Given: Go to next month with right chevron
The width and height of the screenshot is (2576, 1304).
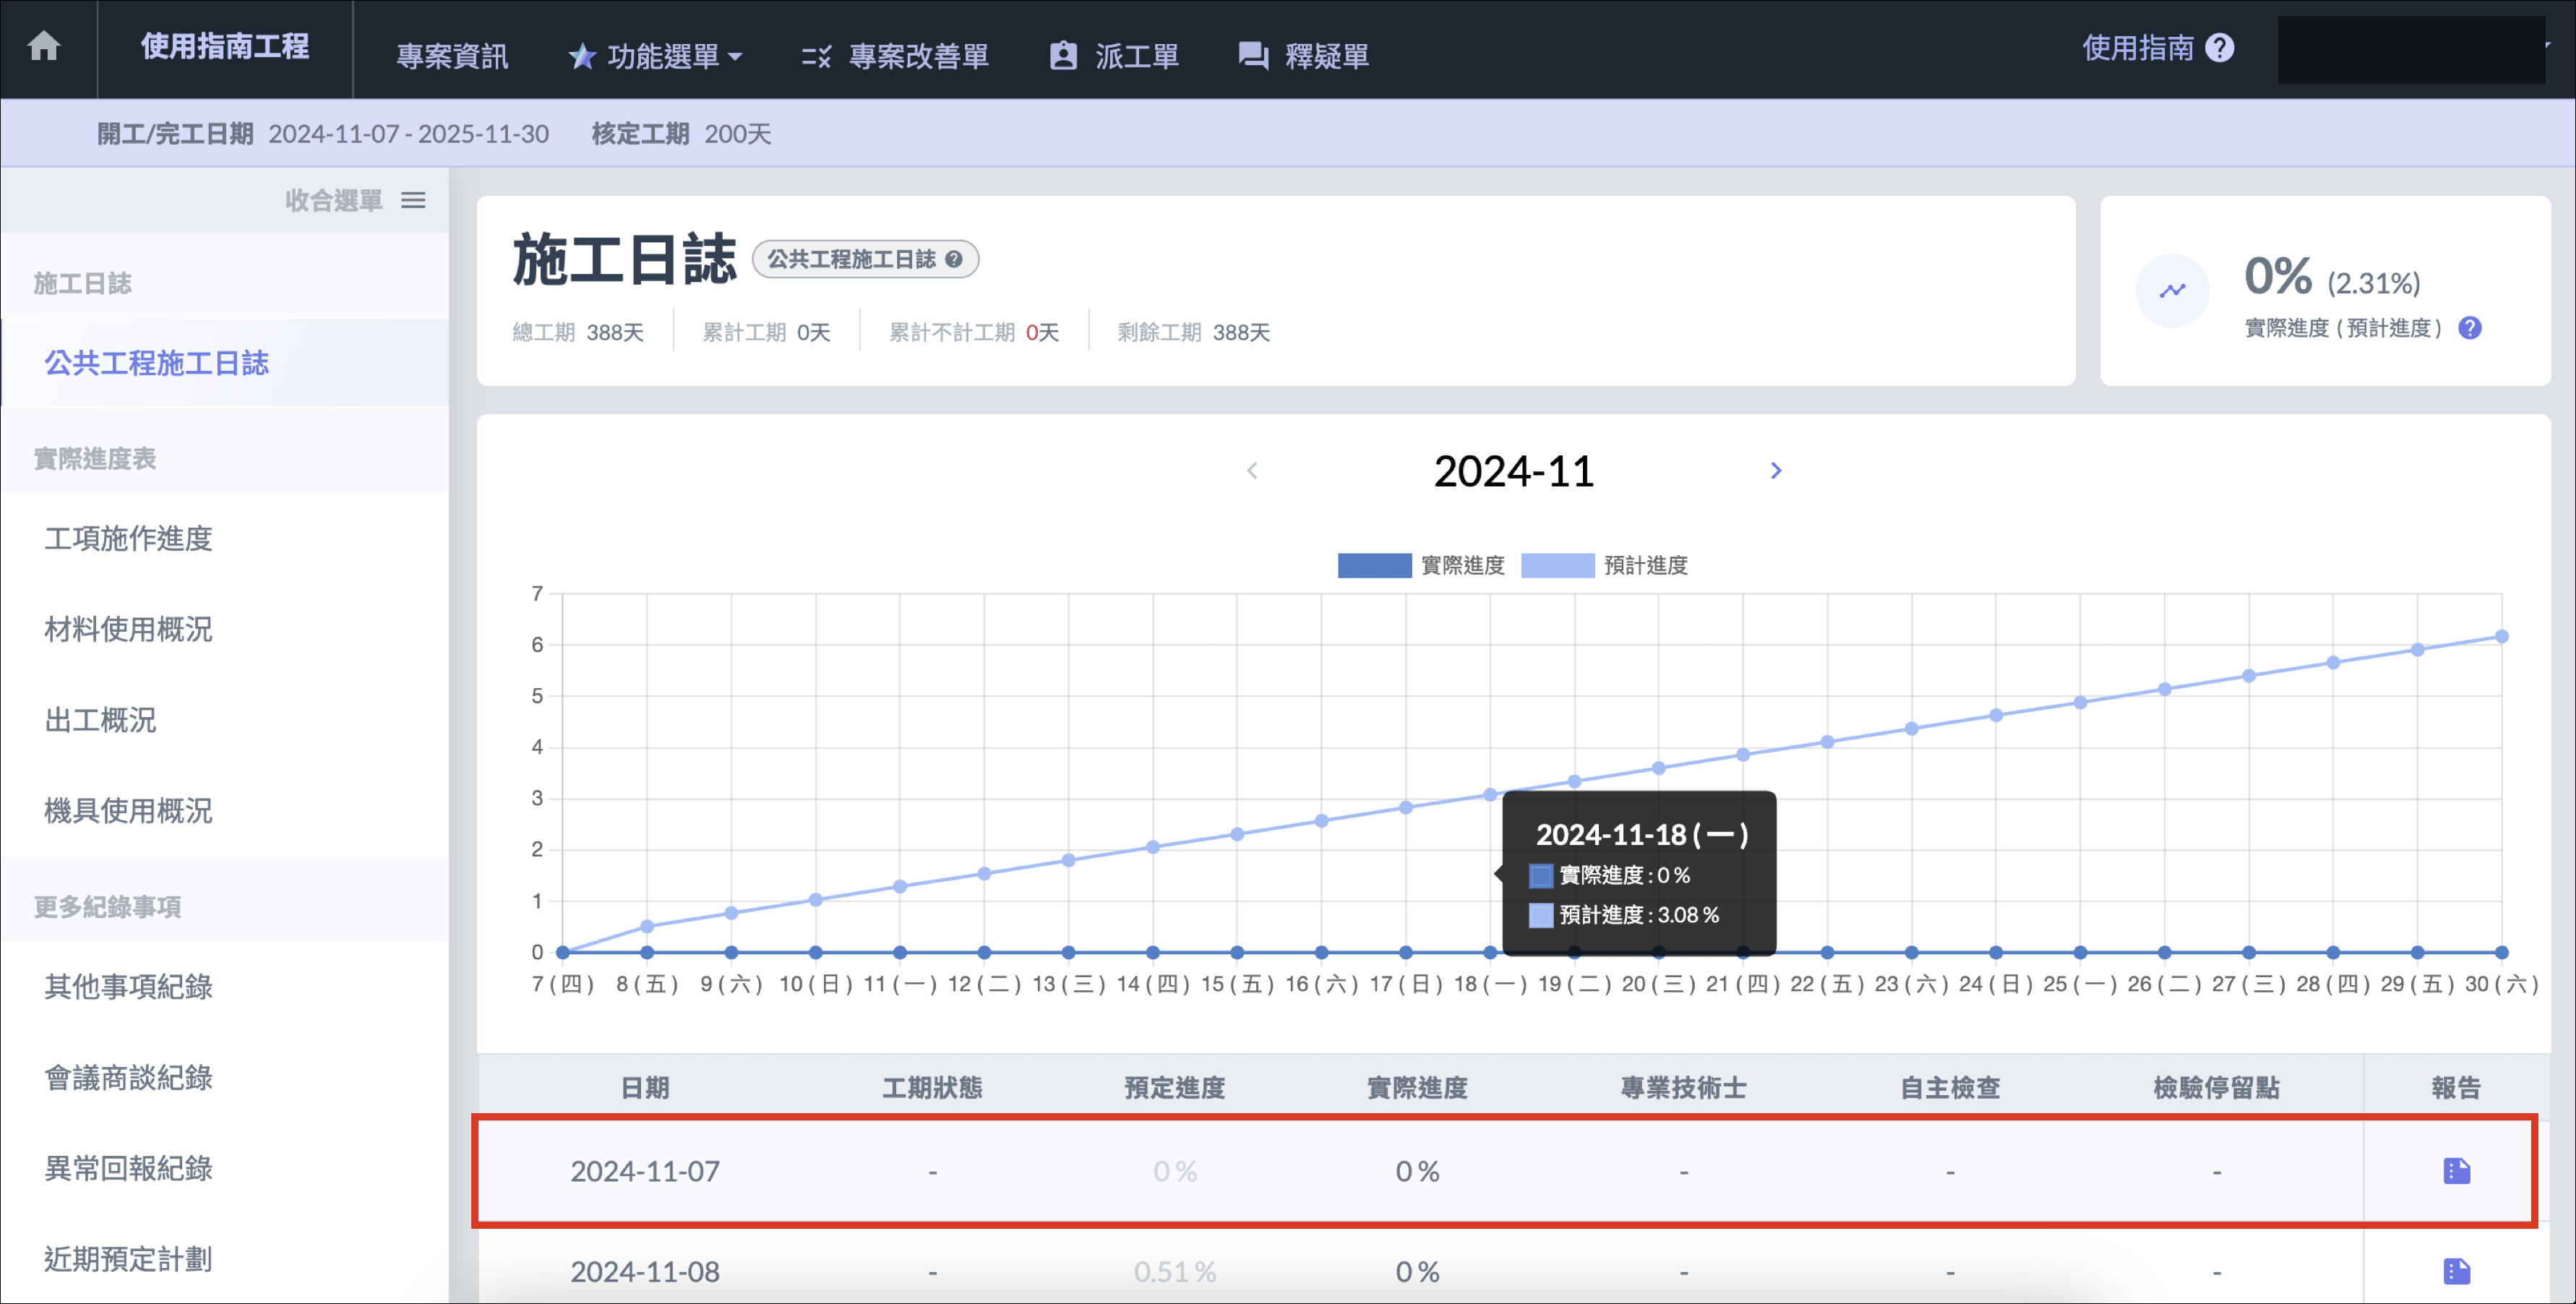Looking at the screenshot, I should [1775, 470].
